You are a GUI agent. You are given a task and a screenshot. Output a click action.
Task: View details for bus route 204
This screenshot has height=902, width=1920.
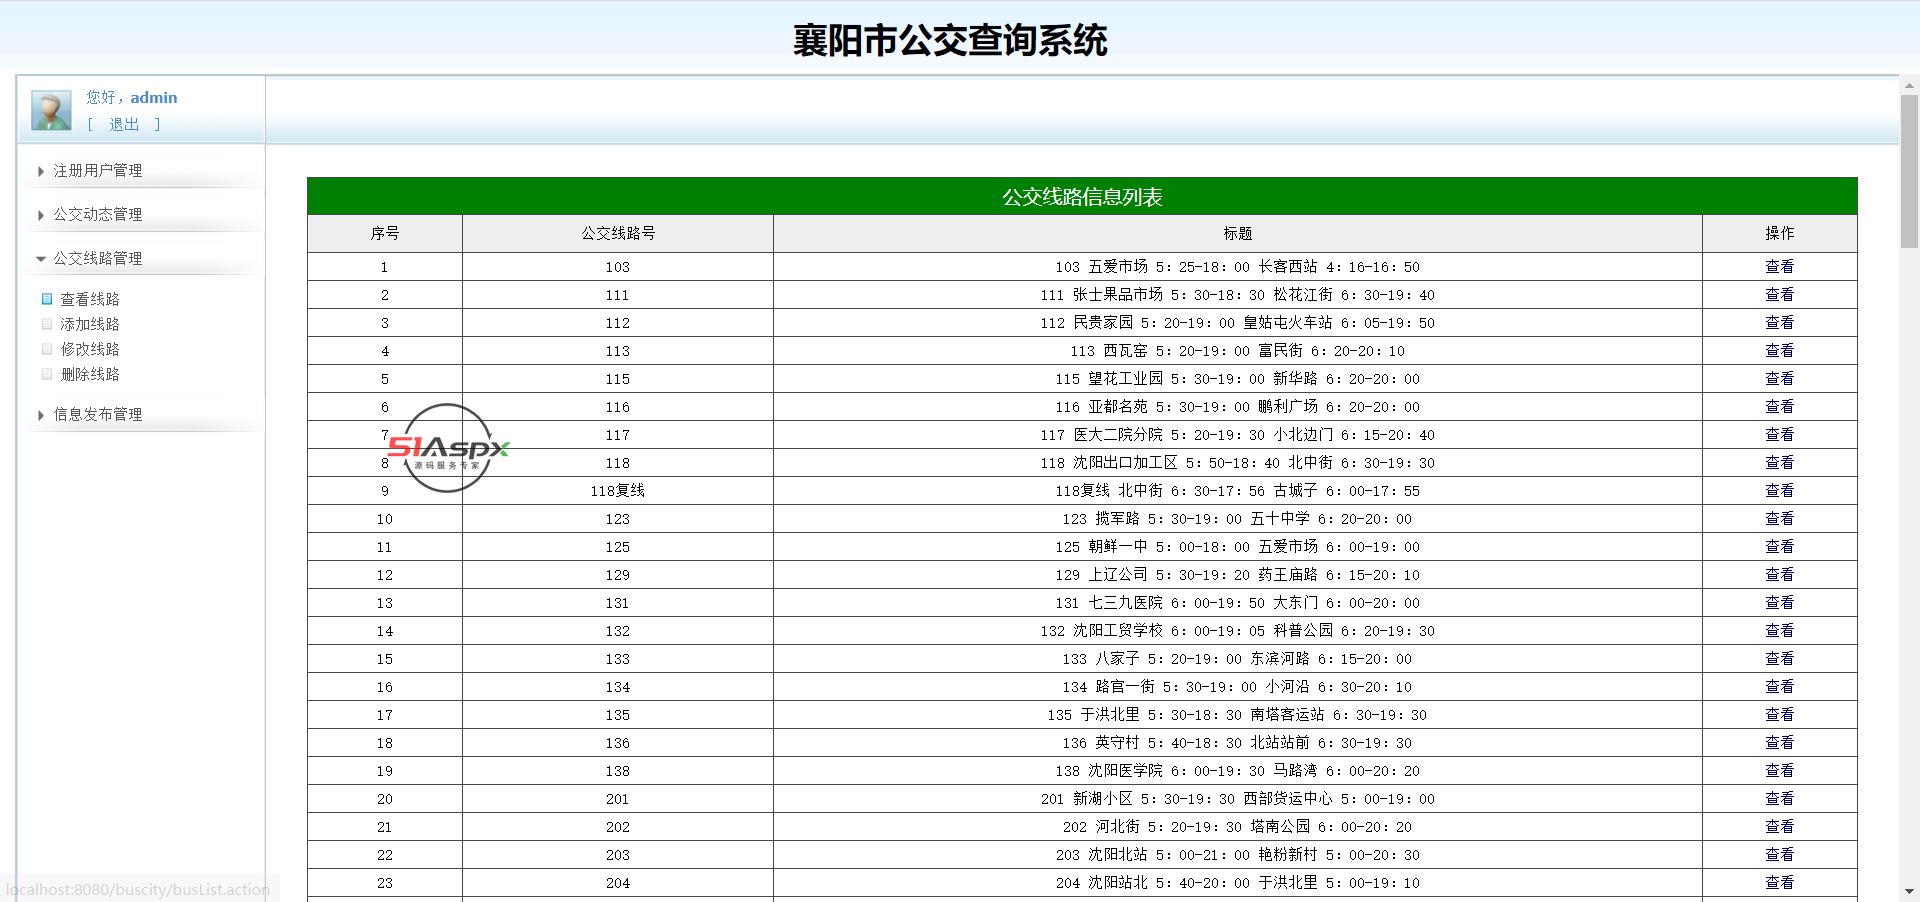coord(1780,883)
